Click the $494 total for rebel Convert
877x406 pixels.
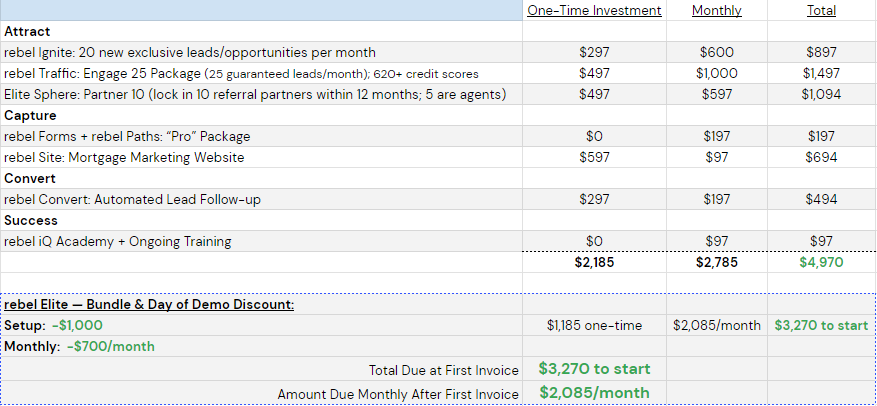tap(821, 199)
